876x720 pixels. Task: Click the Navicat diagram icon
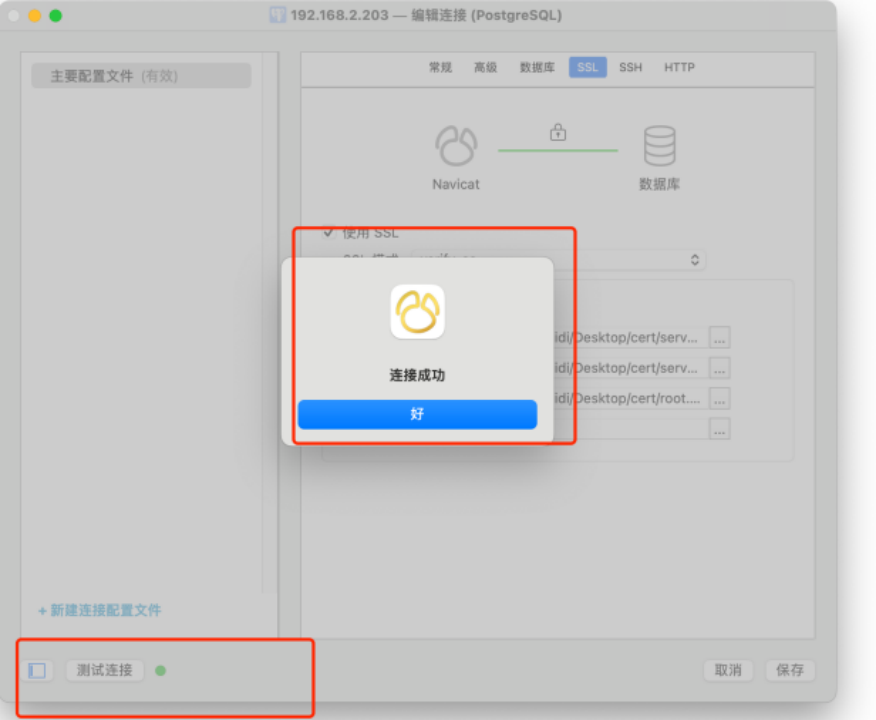456,146
